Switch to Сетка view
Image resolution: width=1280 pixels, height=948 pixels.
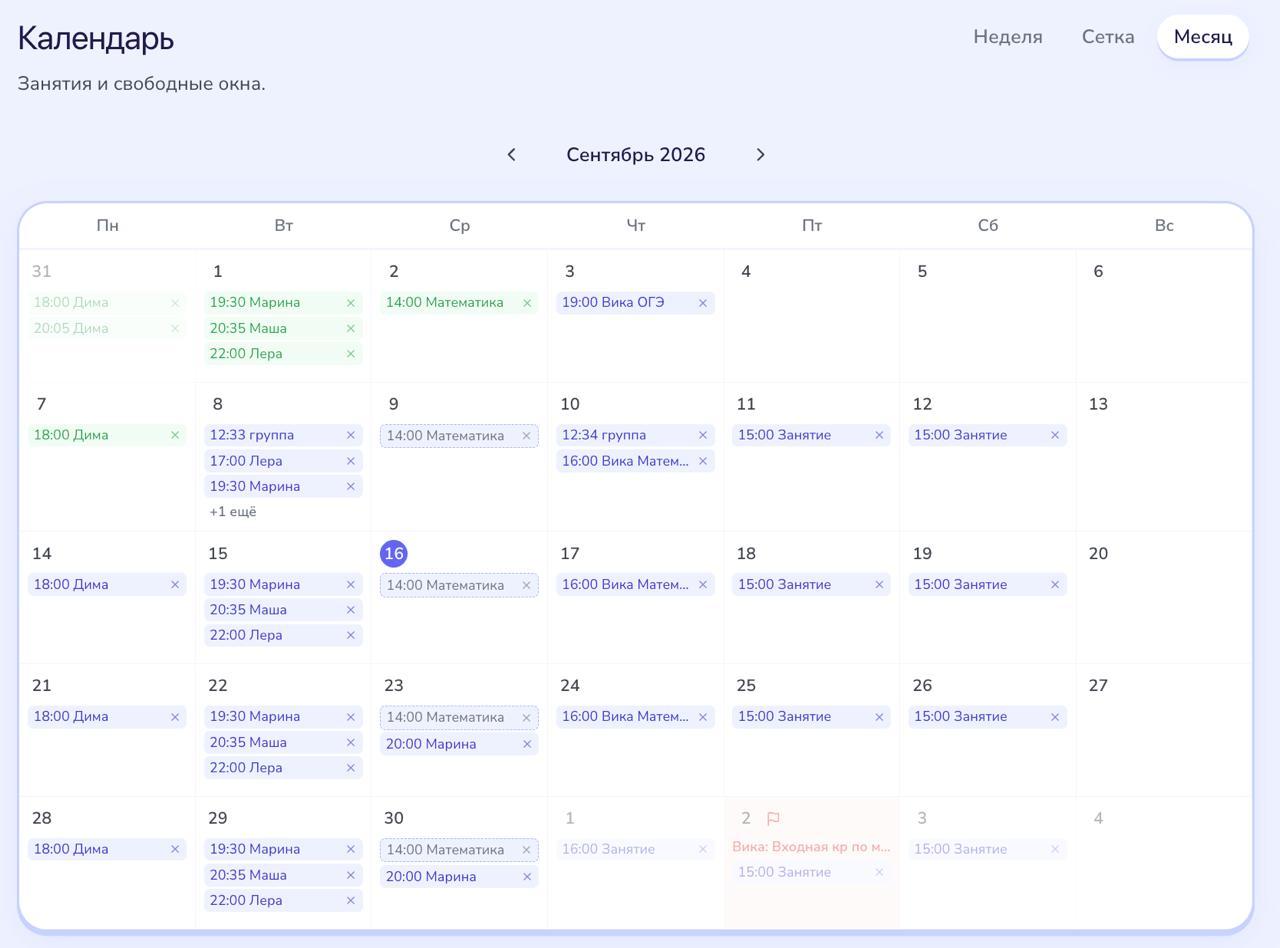tap(1108, 37)
